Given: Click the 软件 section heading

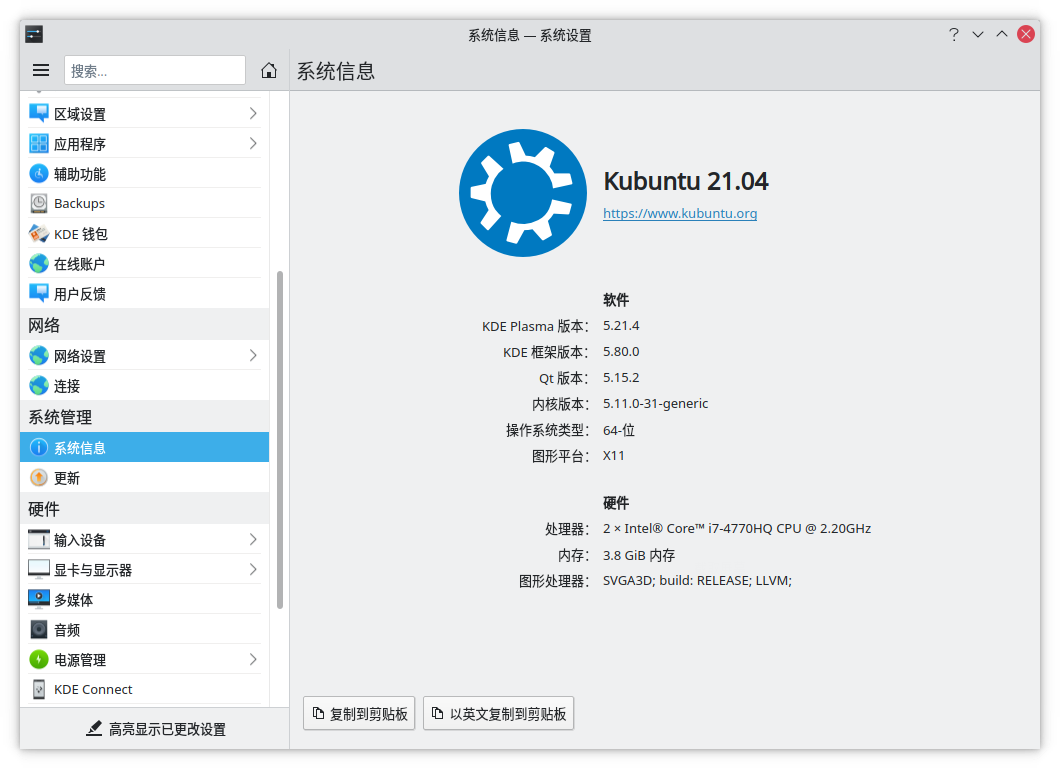Looking at the screenshot, I should (x=616, y=299).
